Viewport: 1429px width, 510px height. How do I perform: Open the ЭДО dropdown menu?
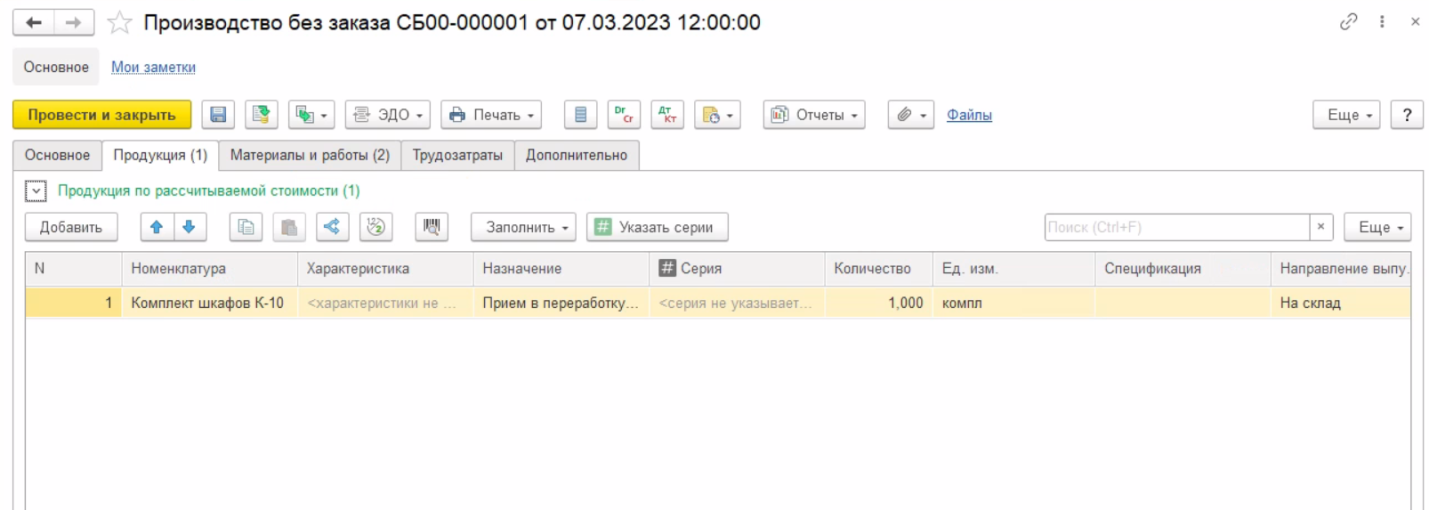[x=388, y=115]
